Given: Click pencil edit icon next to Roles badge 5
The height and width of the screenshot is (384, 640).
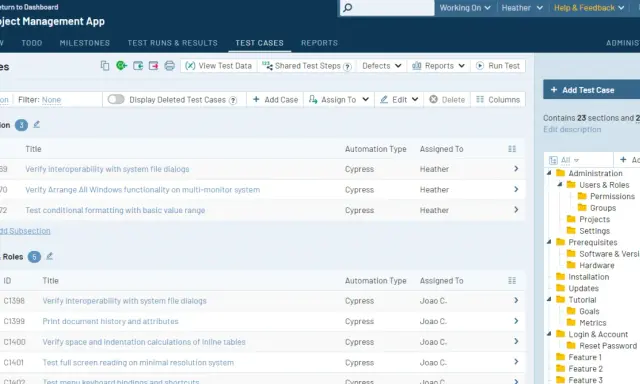Looking at the screenshot, I should click(x=50, y=256).
